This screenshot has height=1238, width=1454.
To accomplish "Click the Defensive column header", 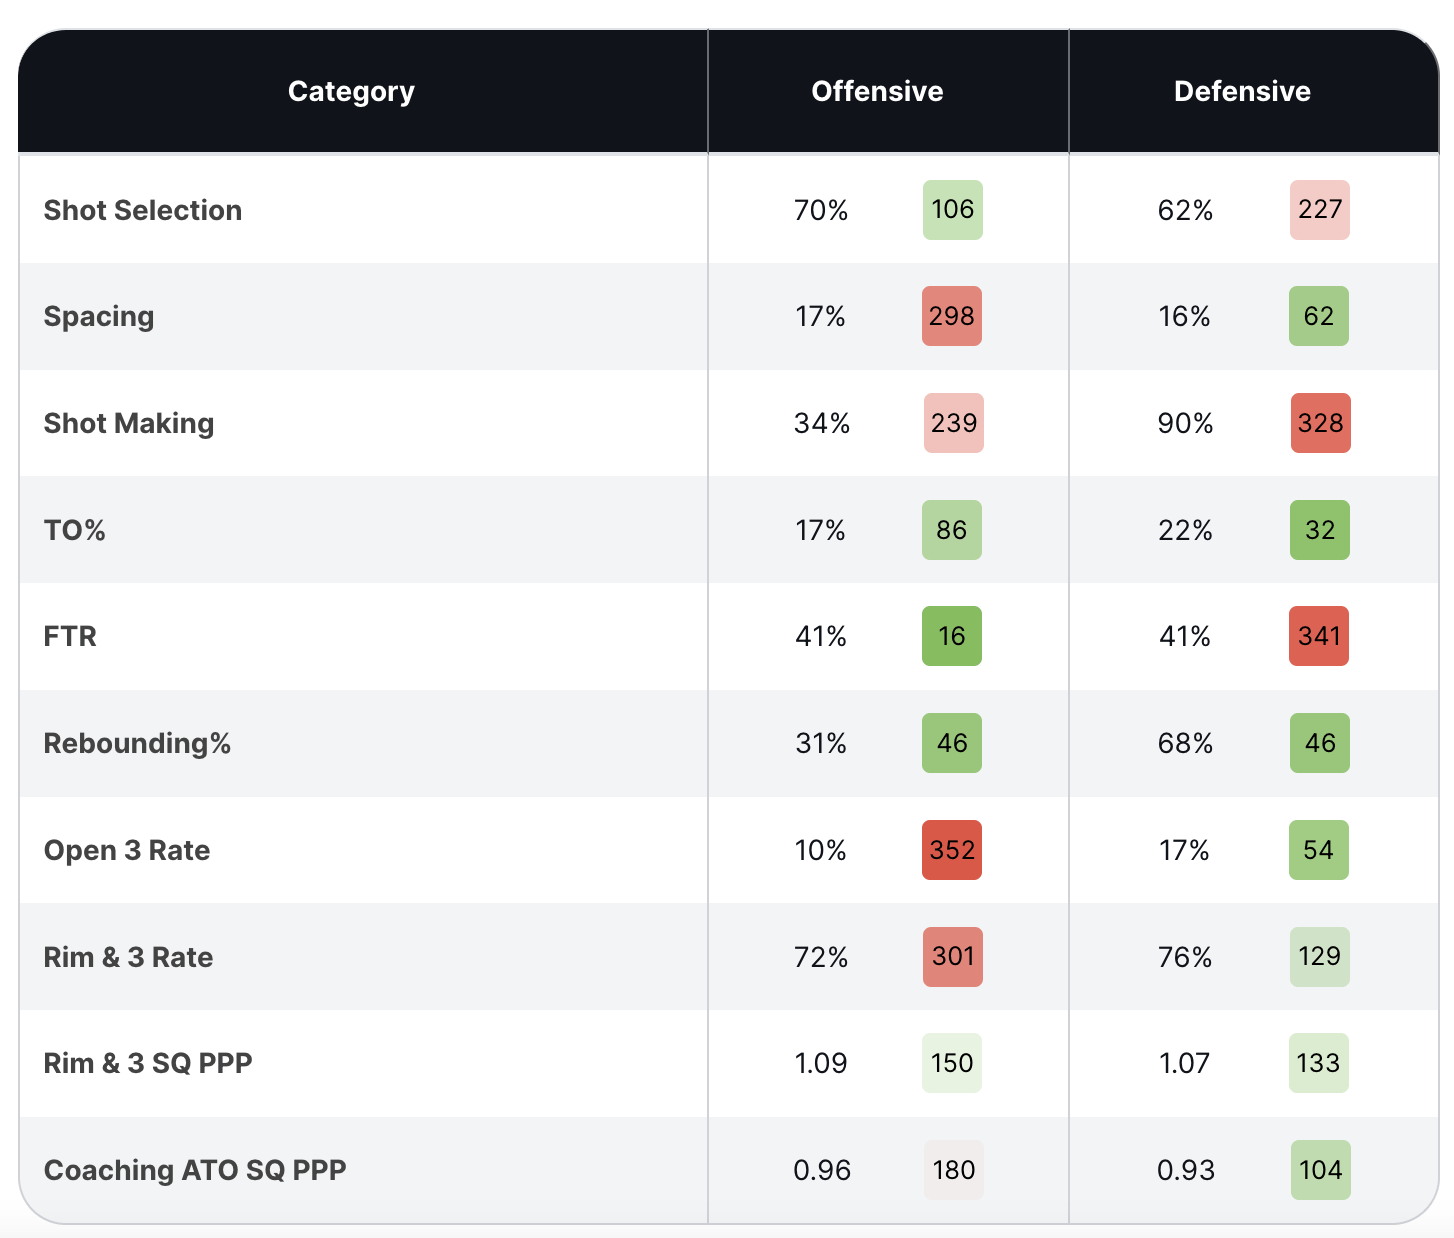I will pyautogui.click(x=1242, y=91).
